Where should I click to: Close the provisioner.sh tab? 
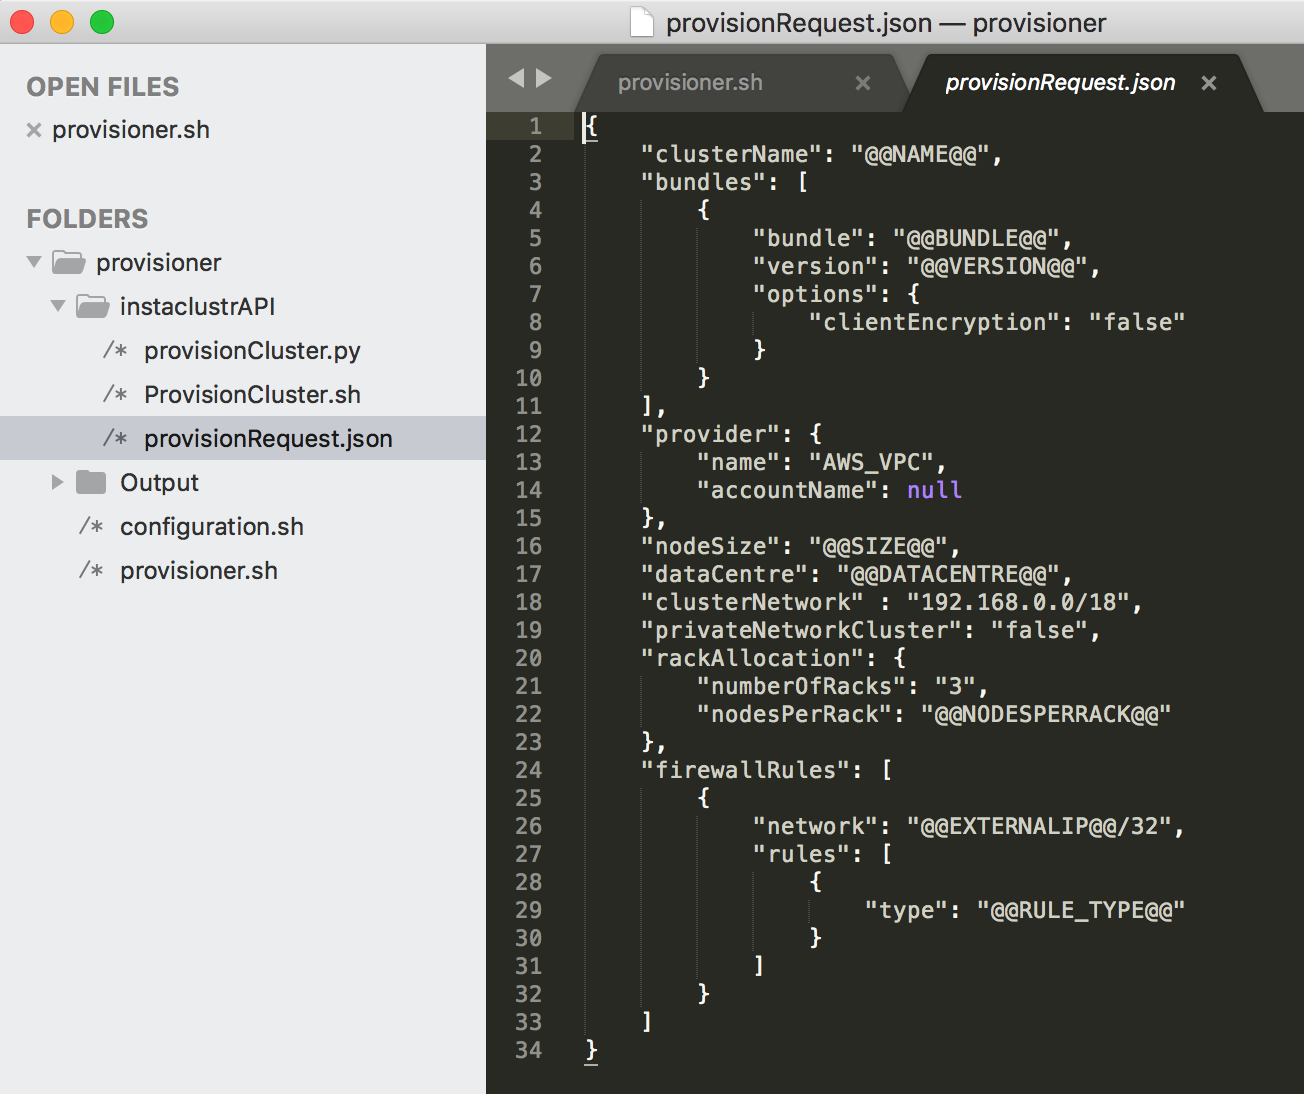863,83
